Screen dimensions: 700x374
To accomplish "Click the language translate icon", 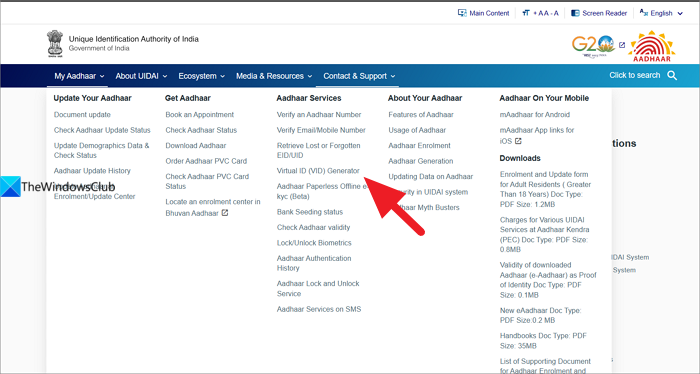I will point(644,12).
